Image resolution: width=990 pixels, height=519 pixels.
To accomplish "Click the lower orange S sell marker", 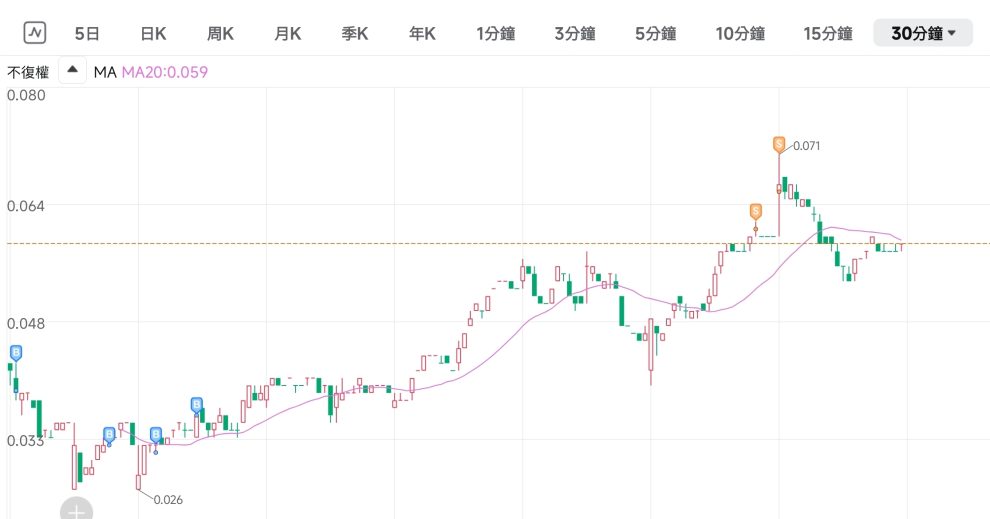I will tap(756, 211).
